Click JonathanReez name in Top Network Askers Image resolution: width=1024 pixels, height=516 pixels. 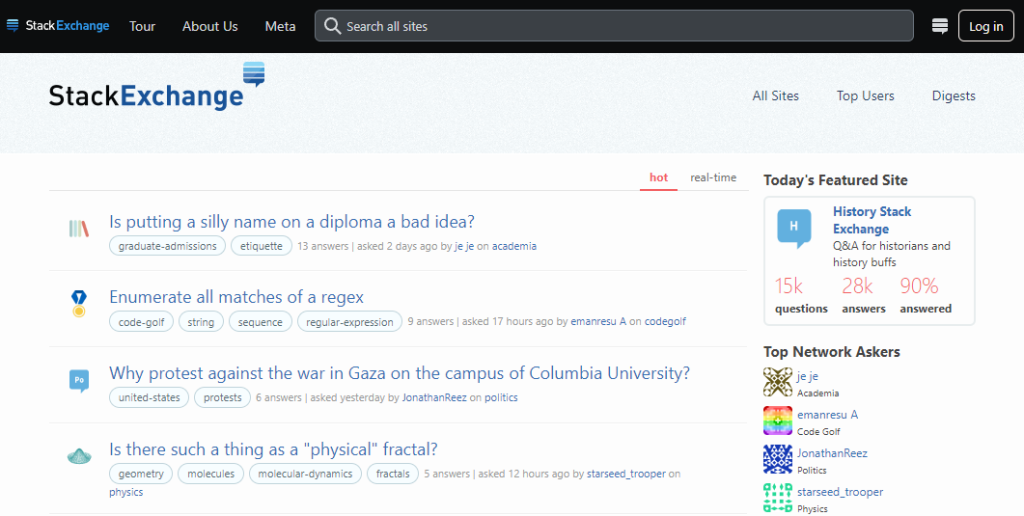[x=832, y=453]
